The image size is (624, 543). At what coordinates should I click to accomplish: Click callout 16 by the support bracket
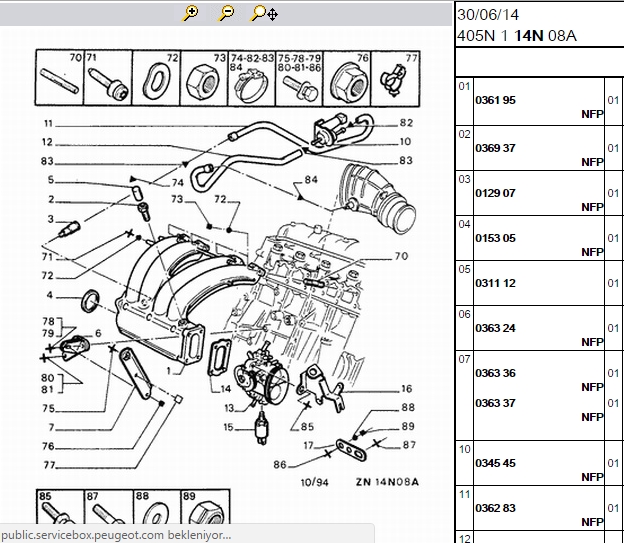tap(407, 389)
